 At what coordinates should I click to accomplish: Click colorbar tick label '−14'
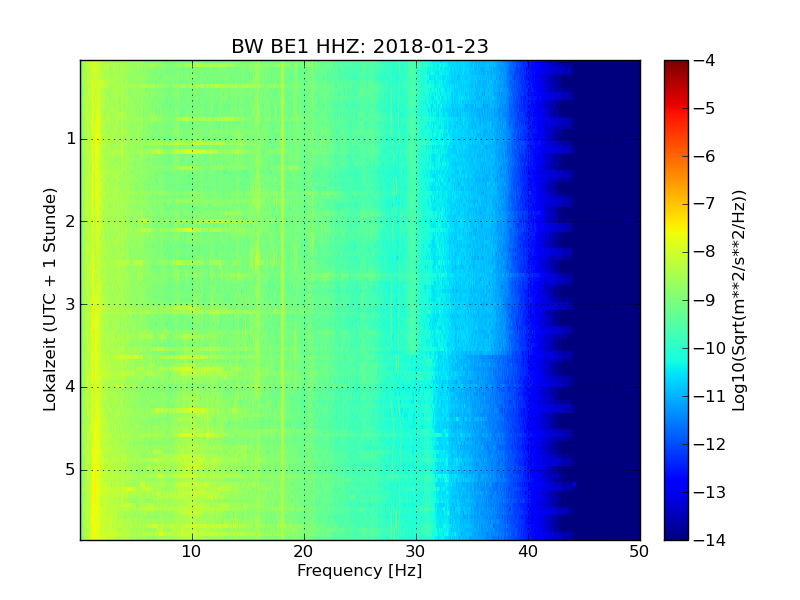(710, 540)
